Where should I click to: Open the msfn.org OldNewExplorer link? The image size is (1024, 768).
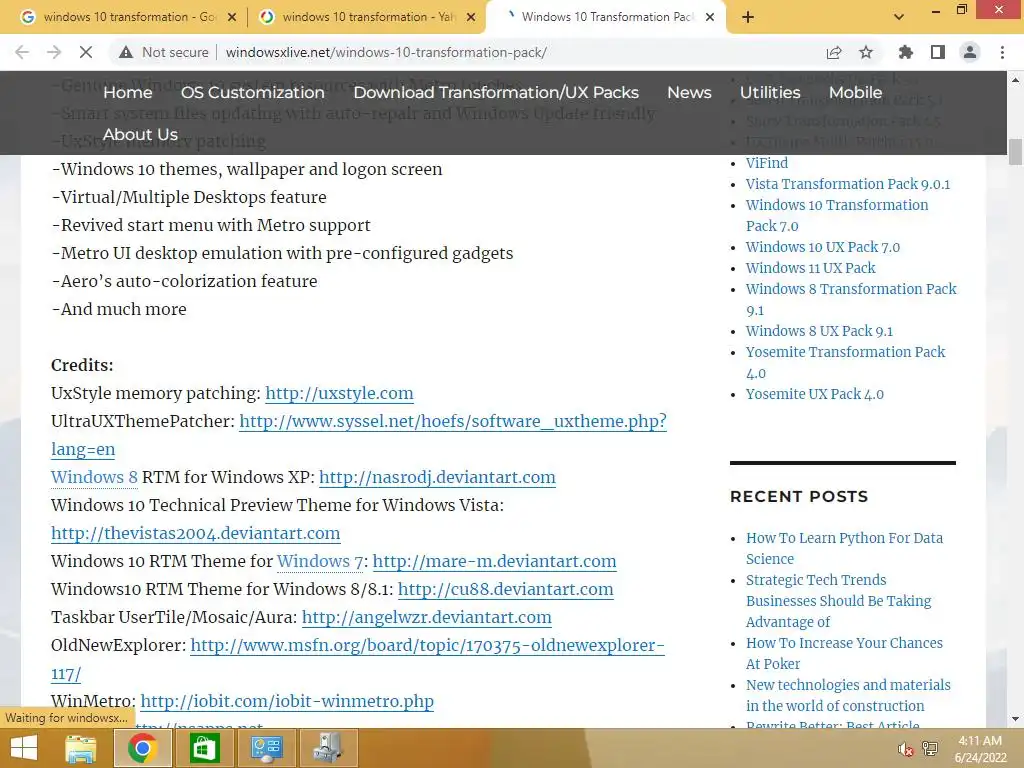pyautogui.click(x=427, y=646)
